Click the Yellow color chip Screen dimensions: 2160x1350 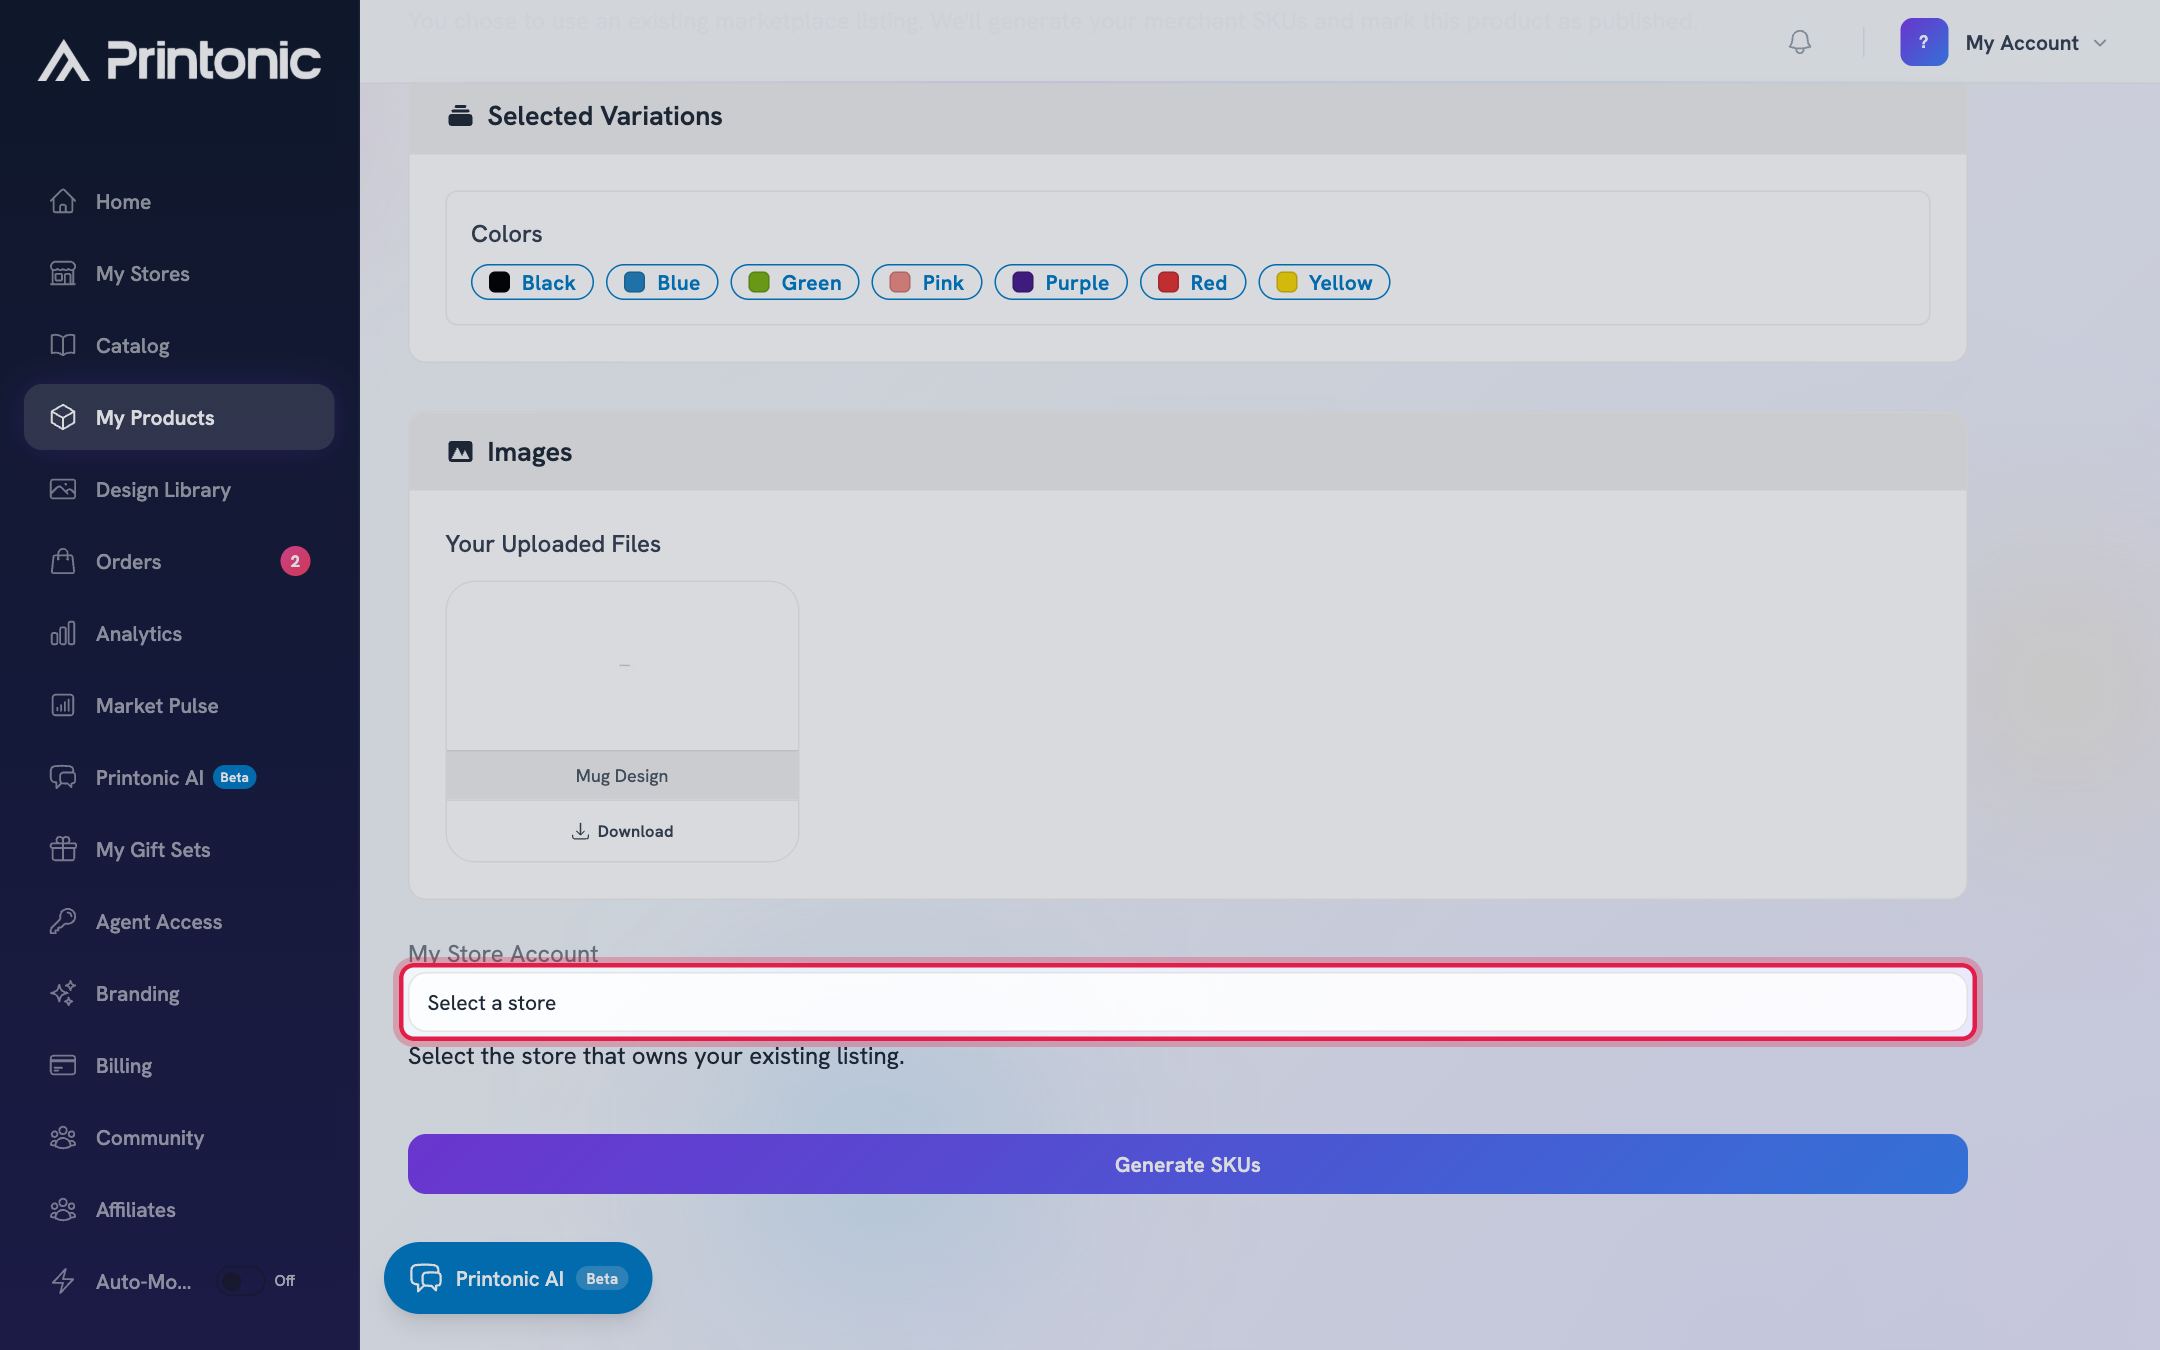pyautogui.click(x=1324, y=282)
